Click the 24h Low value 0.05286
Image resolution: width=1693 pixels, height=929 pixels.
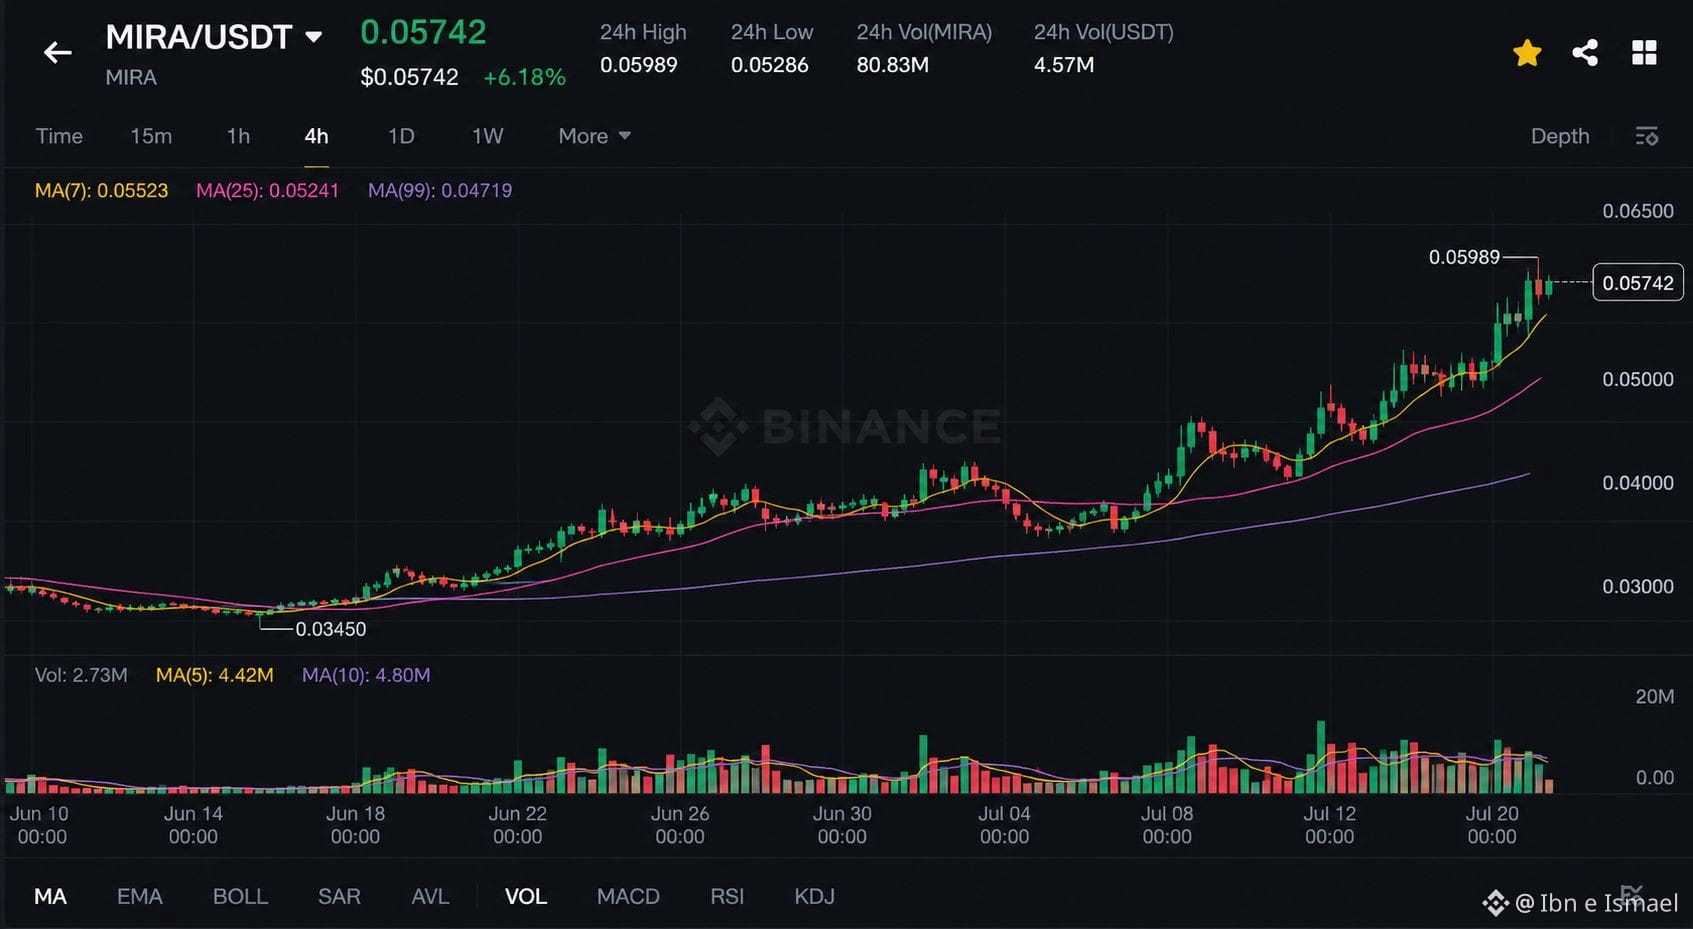pos(769,65)
